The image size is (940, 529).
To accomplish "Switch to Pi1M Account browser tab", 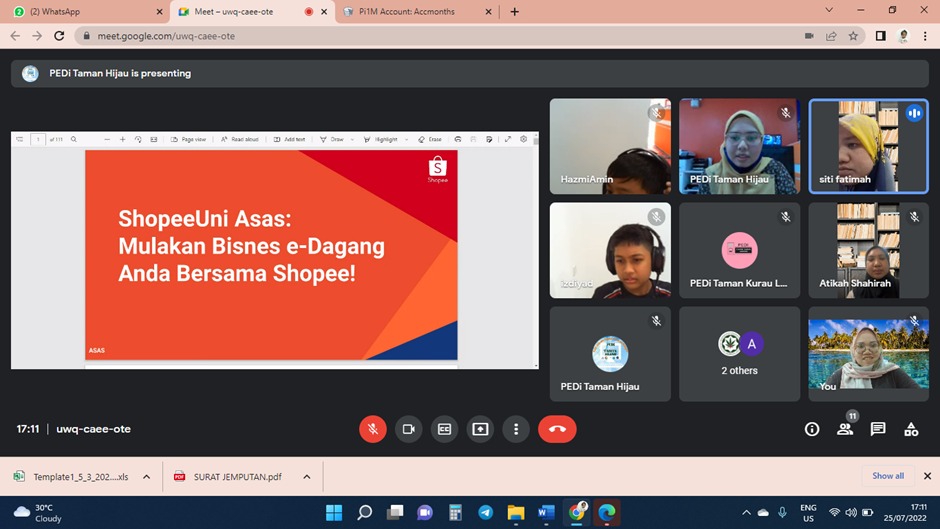I will [x=415, y=12].
